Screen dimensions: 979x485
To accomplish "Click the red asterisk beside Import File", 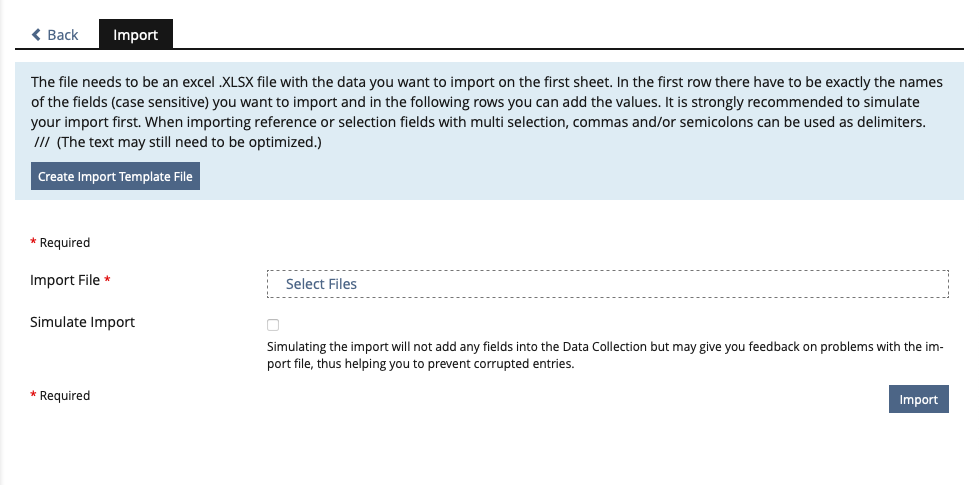I will [x=107, y=280].
